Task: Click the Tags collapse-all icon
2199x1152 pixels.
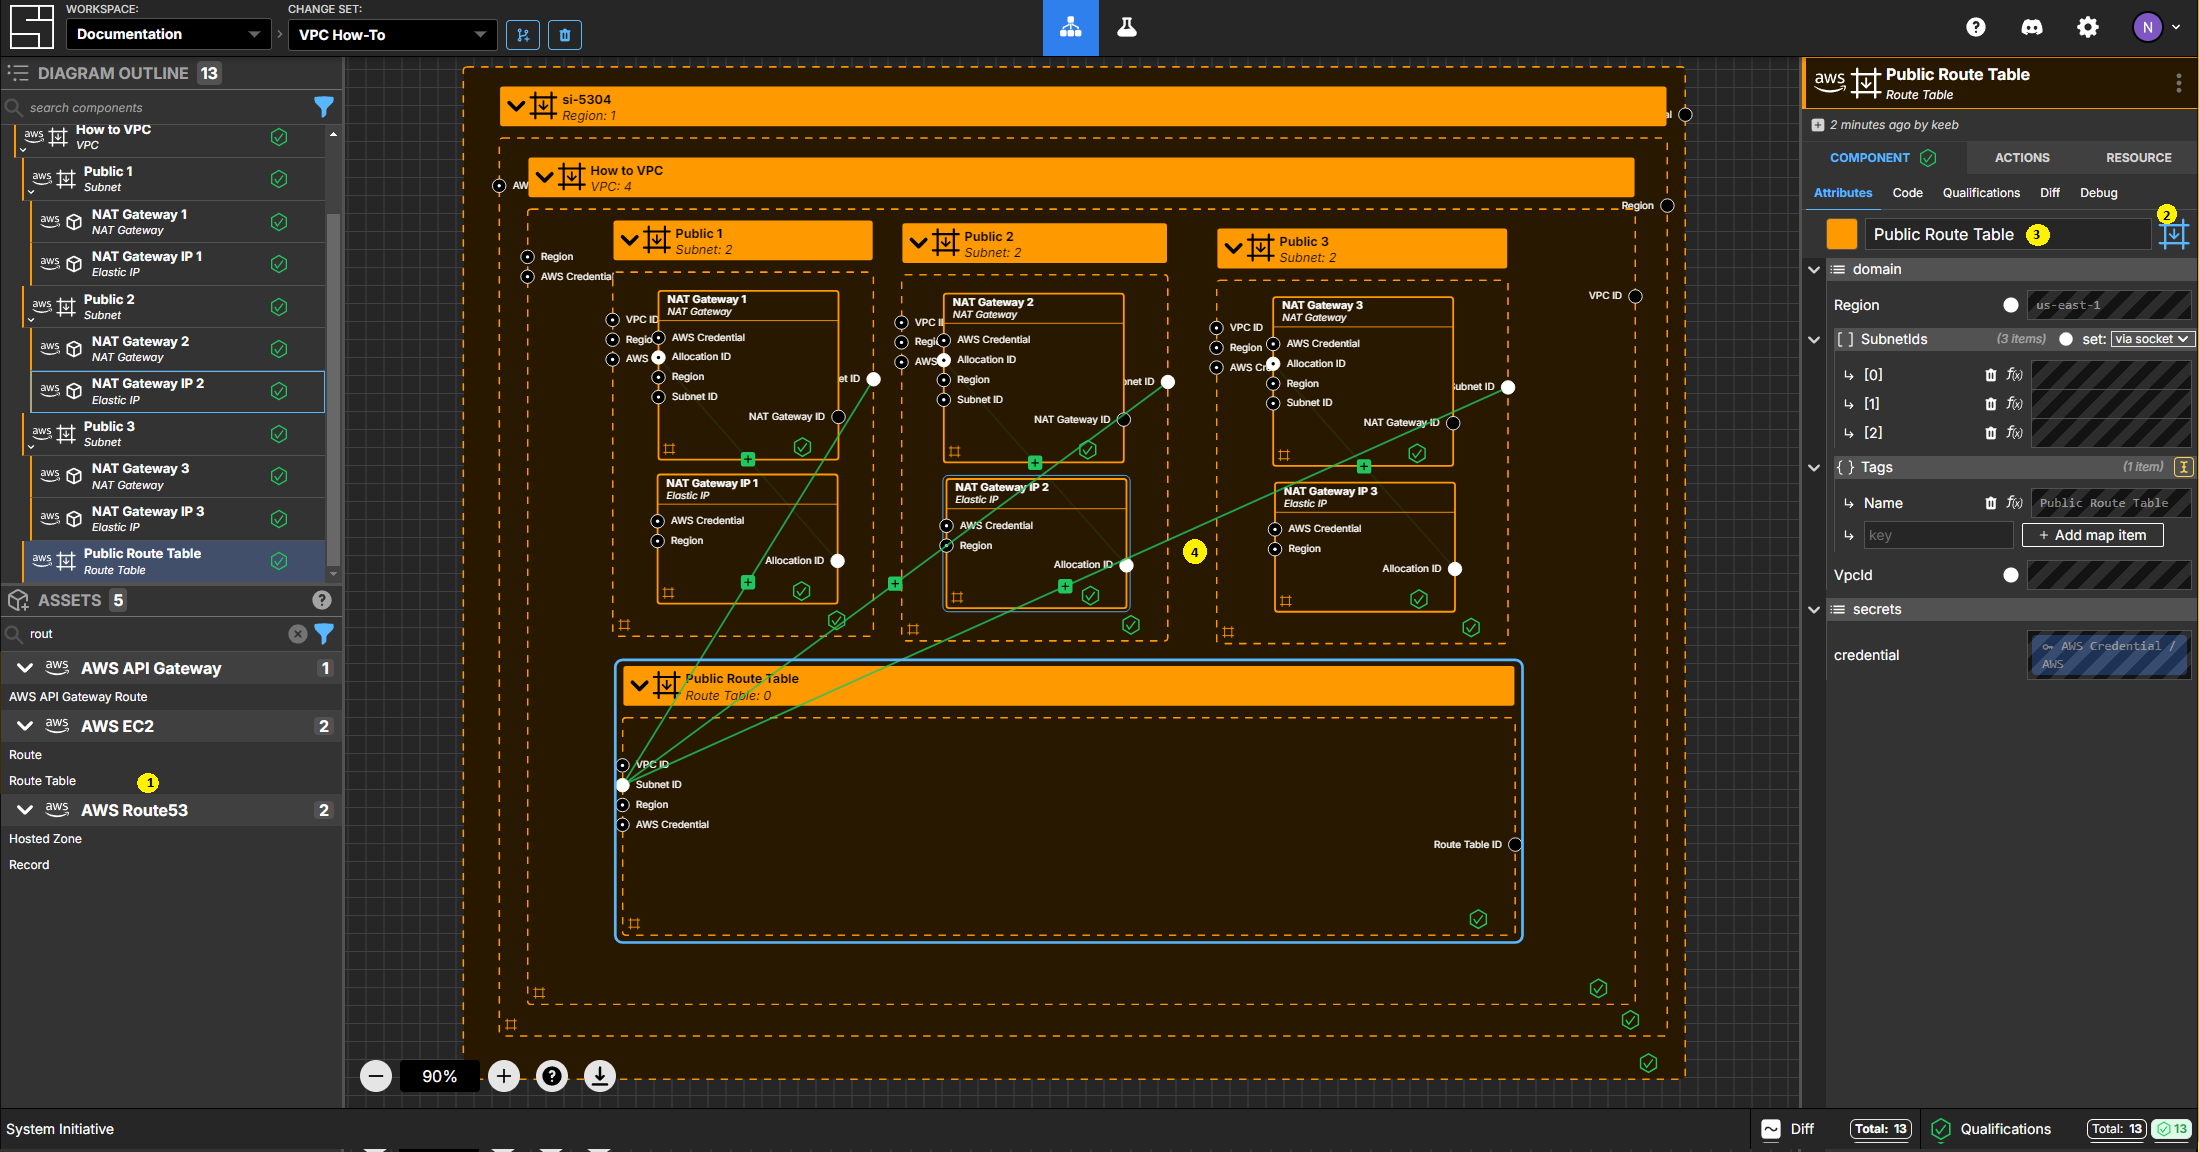Action: pyautogui.click(x=2183, y=467)
